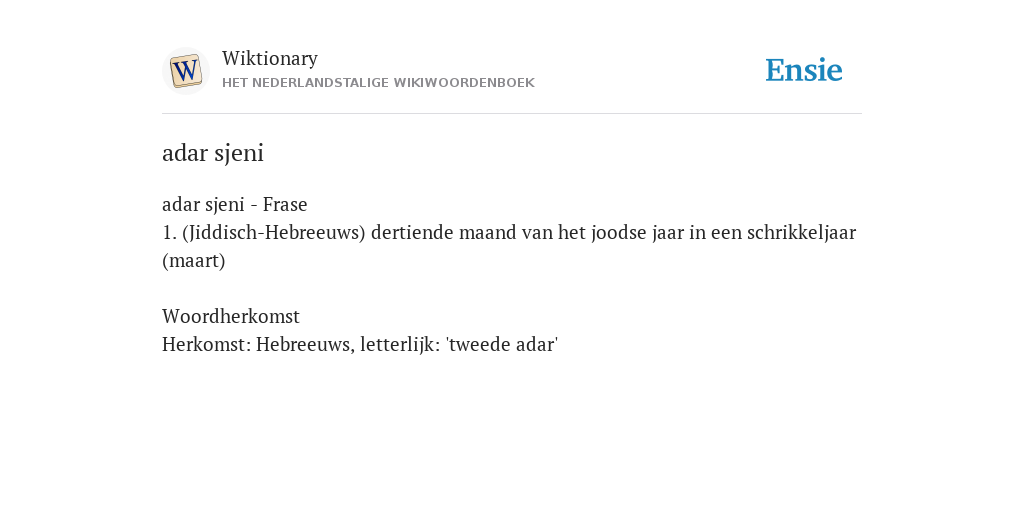Click the word Hebreeuws in the Herkomst line
The width and height of the screenshot is (1024, 512).
tap(305, 344)
